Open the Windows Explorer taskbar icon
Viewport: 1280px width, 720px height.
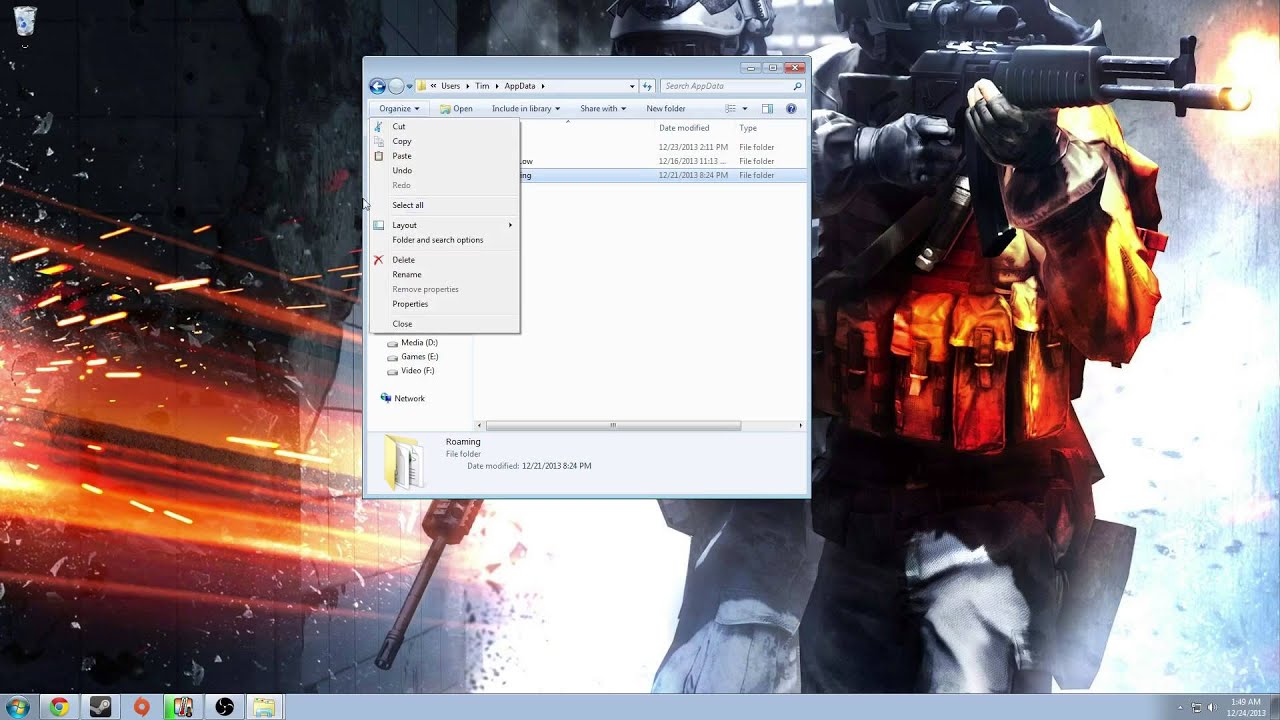click(x=264, y=707)
